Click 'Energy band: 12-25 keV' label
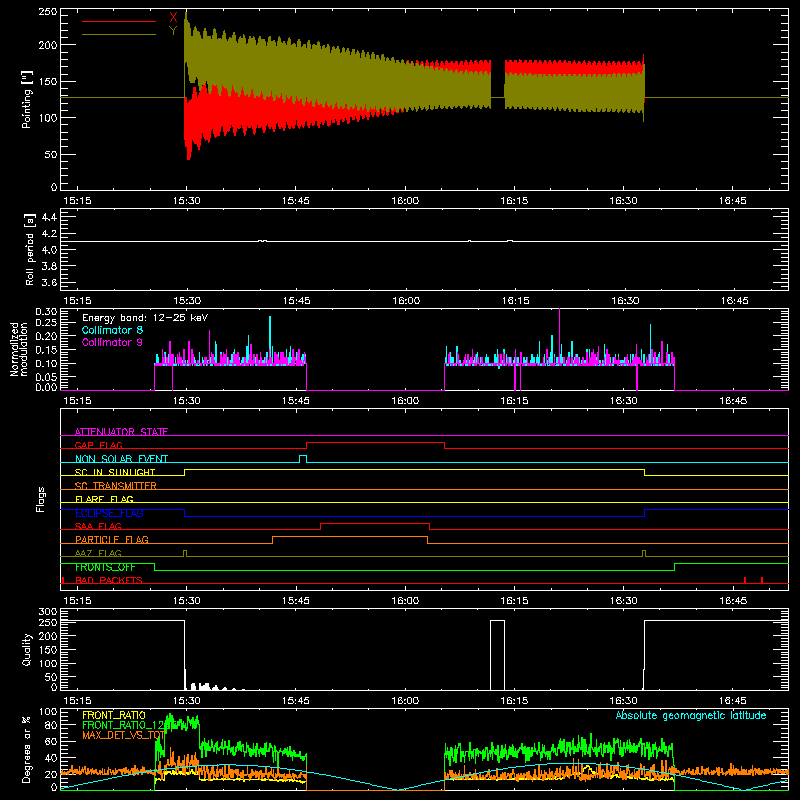The width and height of the screenshot is (800, 800). (145, 318)
